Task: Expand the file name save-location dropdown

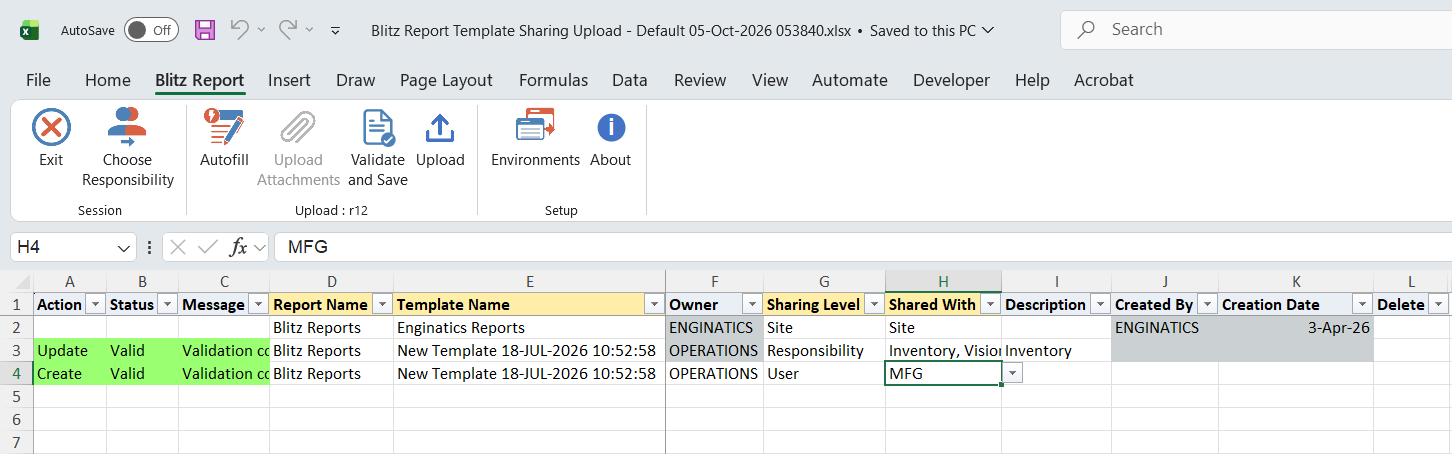Action: click(989, 30)
